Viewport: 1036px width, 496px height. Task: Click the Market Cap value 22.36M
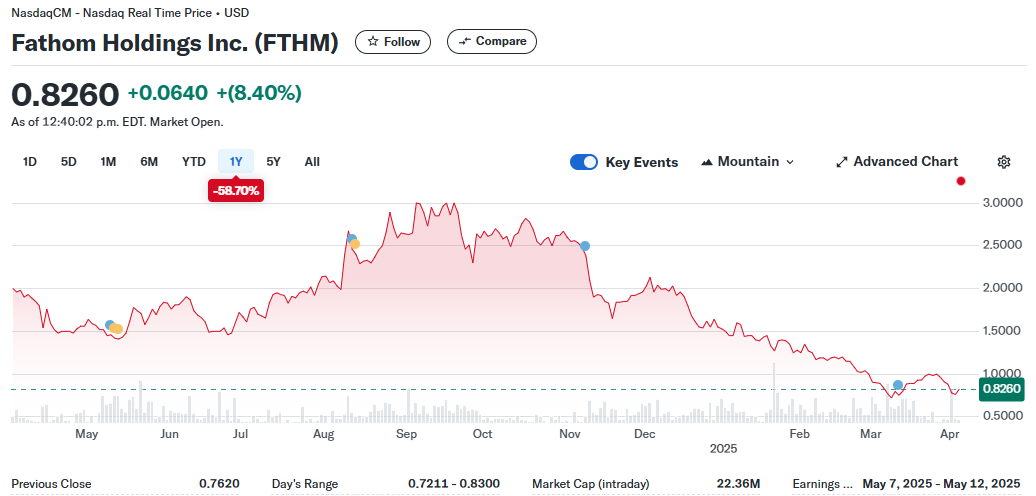click(x=739, y=484)
